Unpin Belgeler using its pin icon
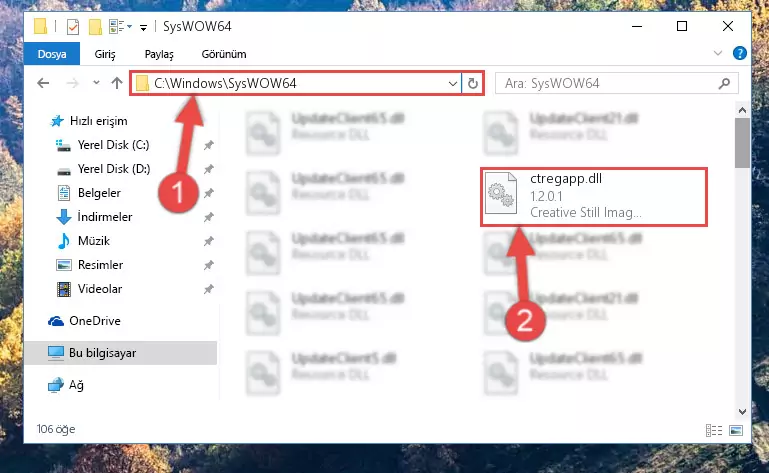Image resolution: width=769 pixels, height=473 pixels. [208, 193]
